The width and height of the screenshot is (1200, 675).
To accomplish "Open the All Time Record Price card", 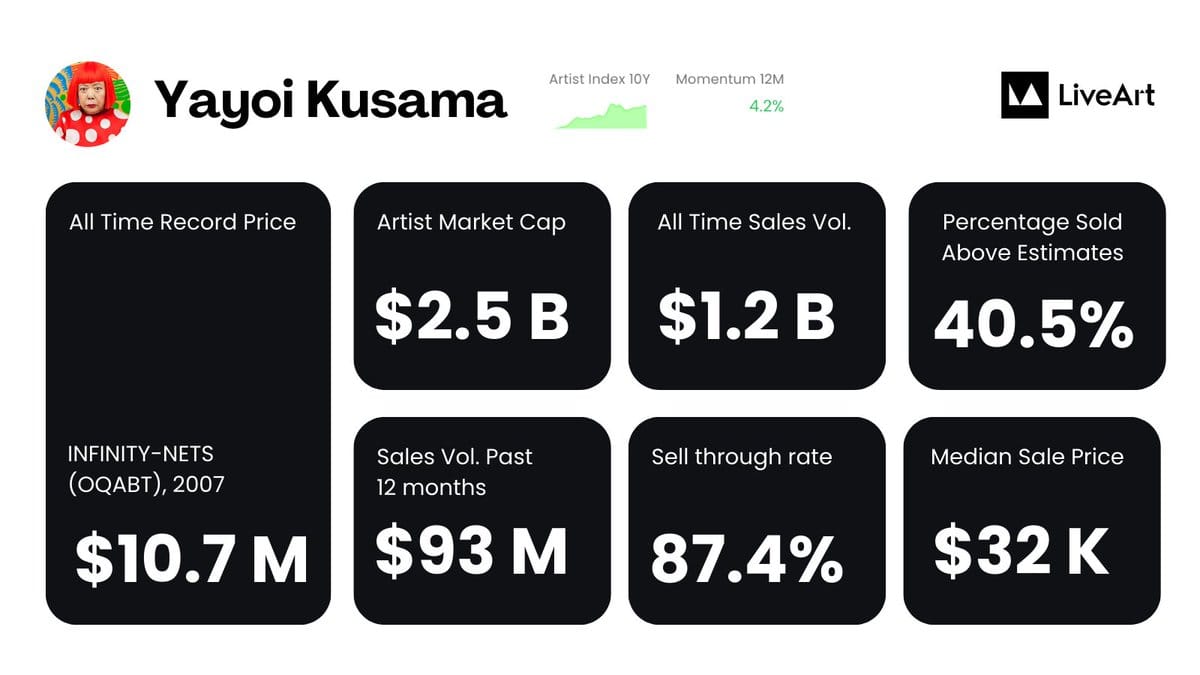I will click(188, 403).
